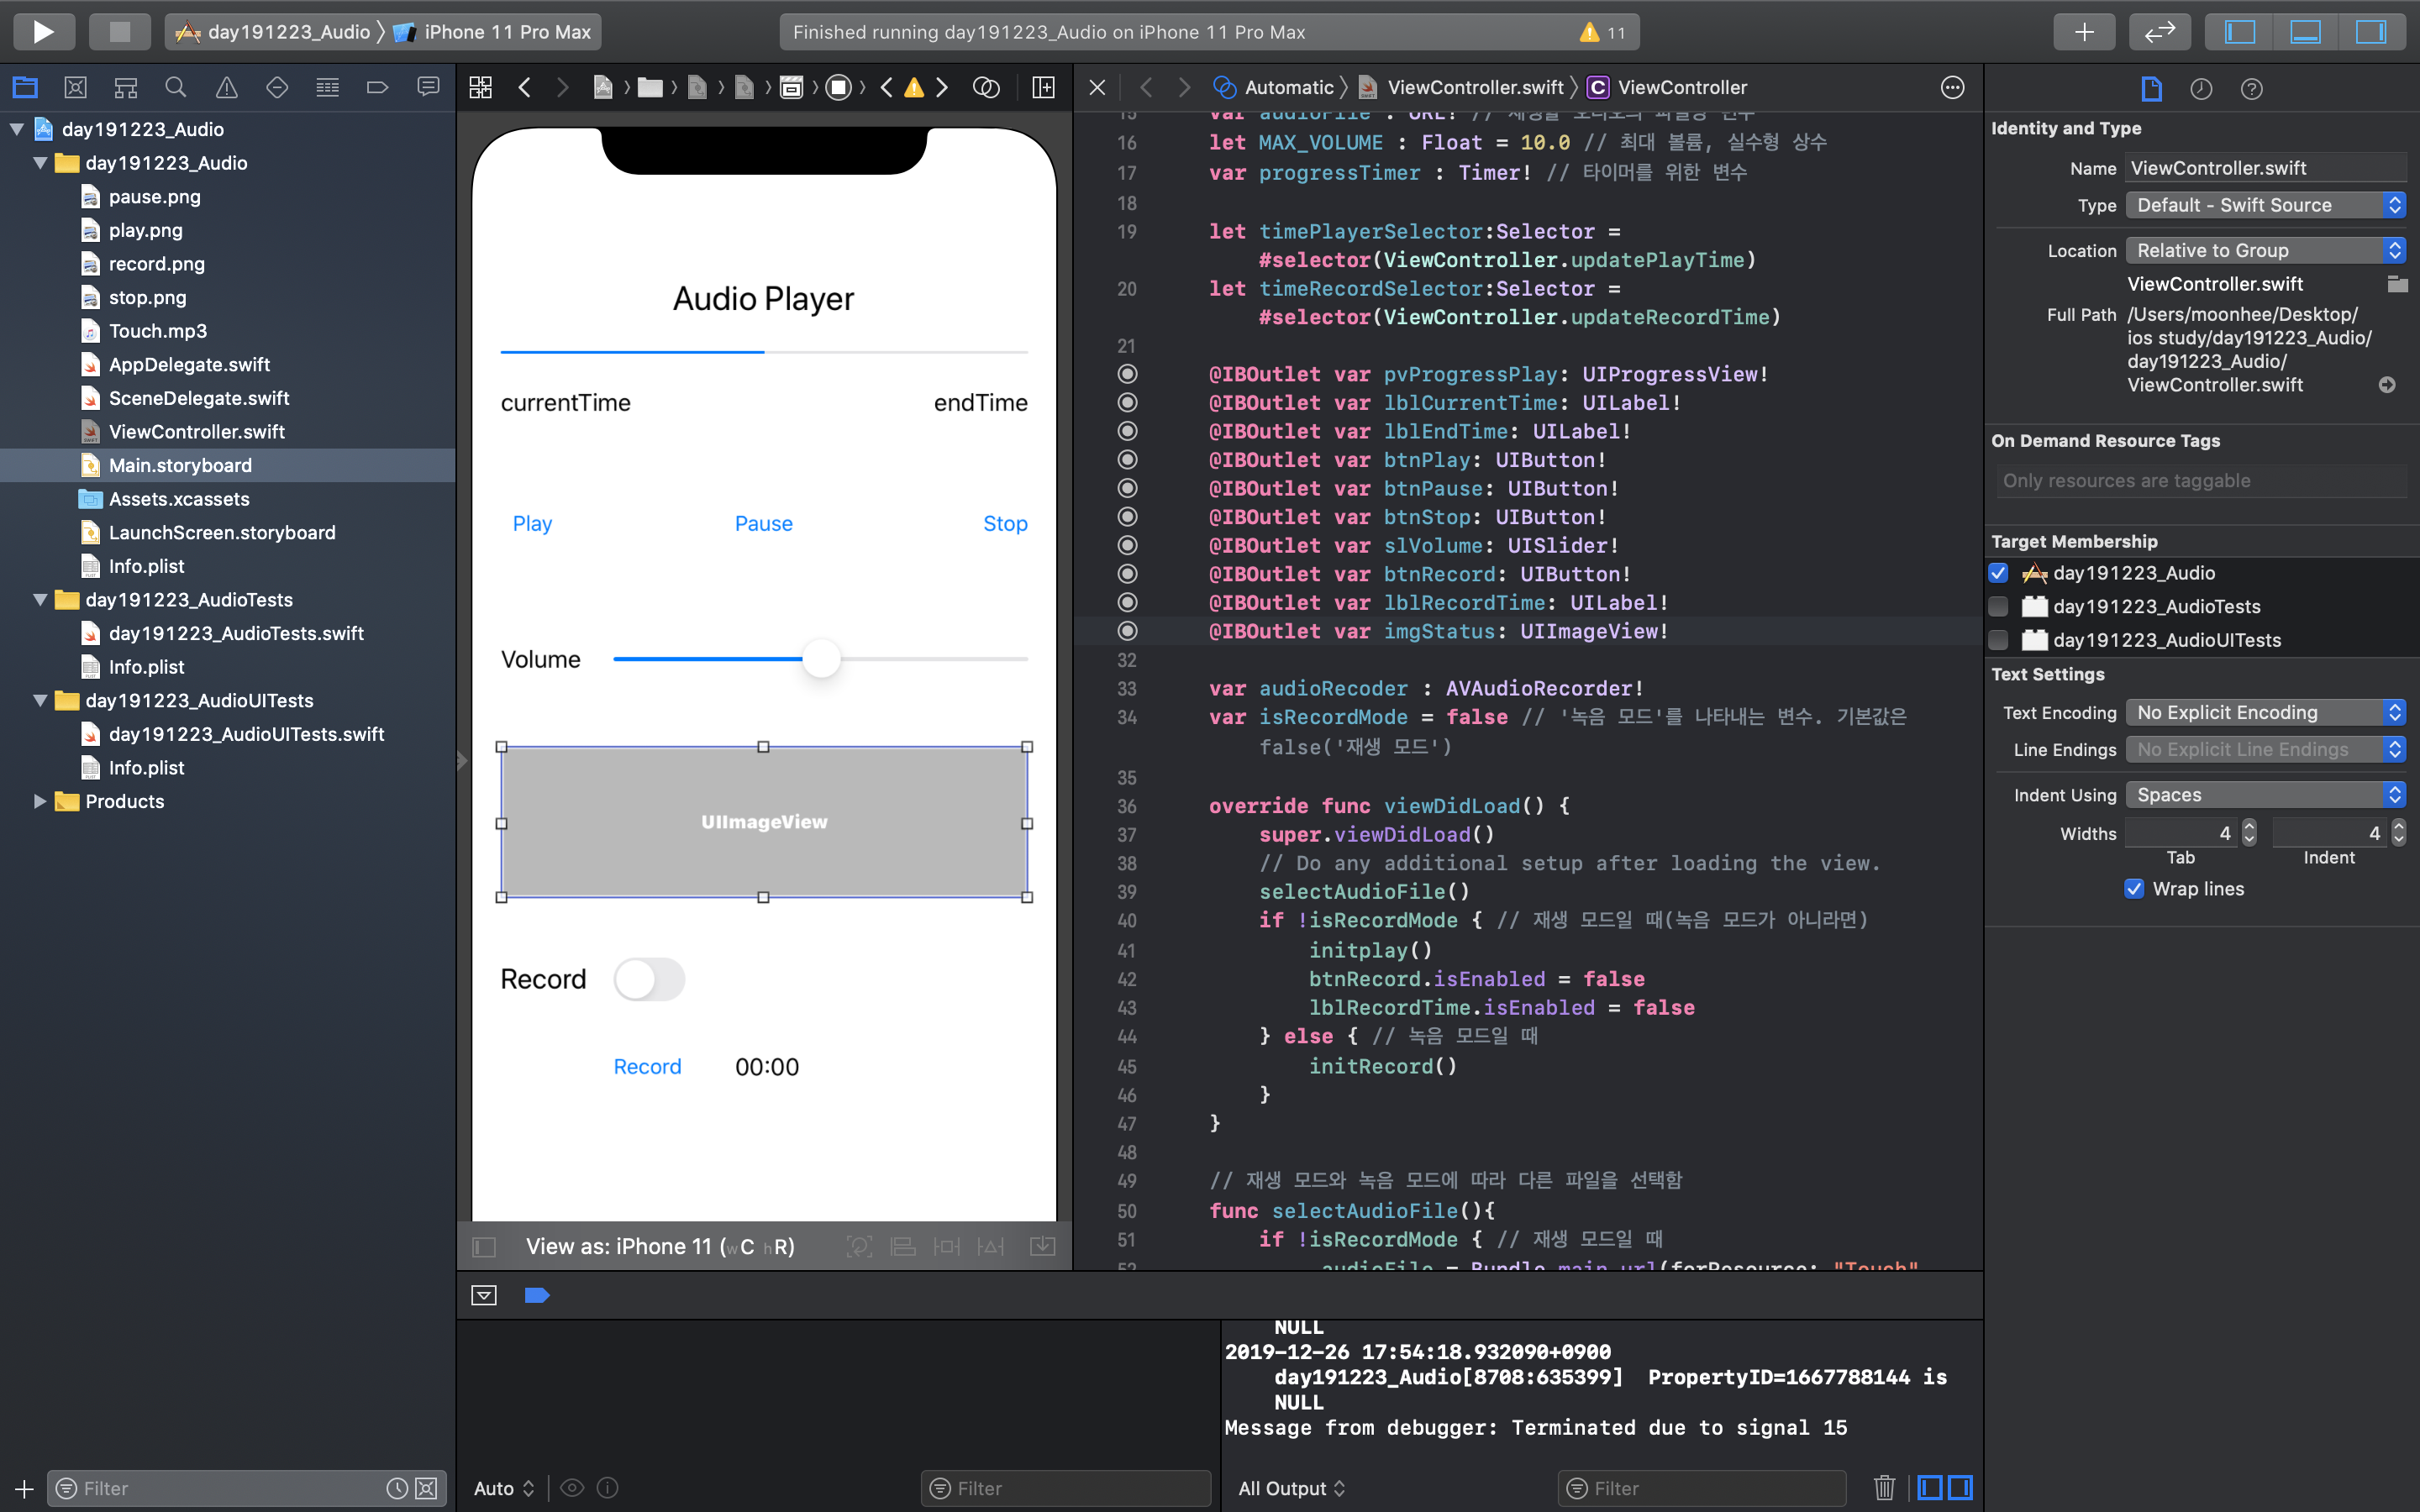Select ViewController.swift in the project navigator

tap(196, 432)
